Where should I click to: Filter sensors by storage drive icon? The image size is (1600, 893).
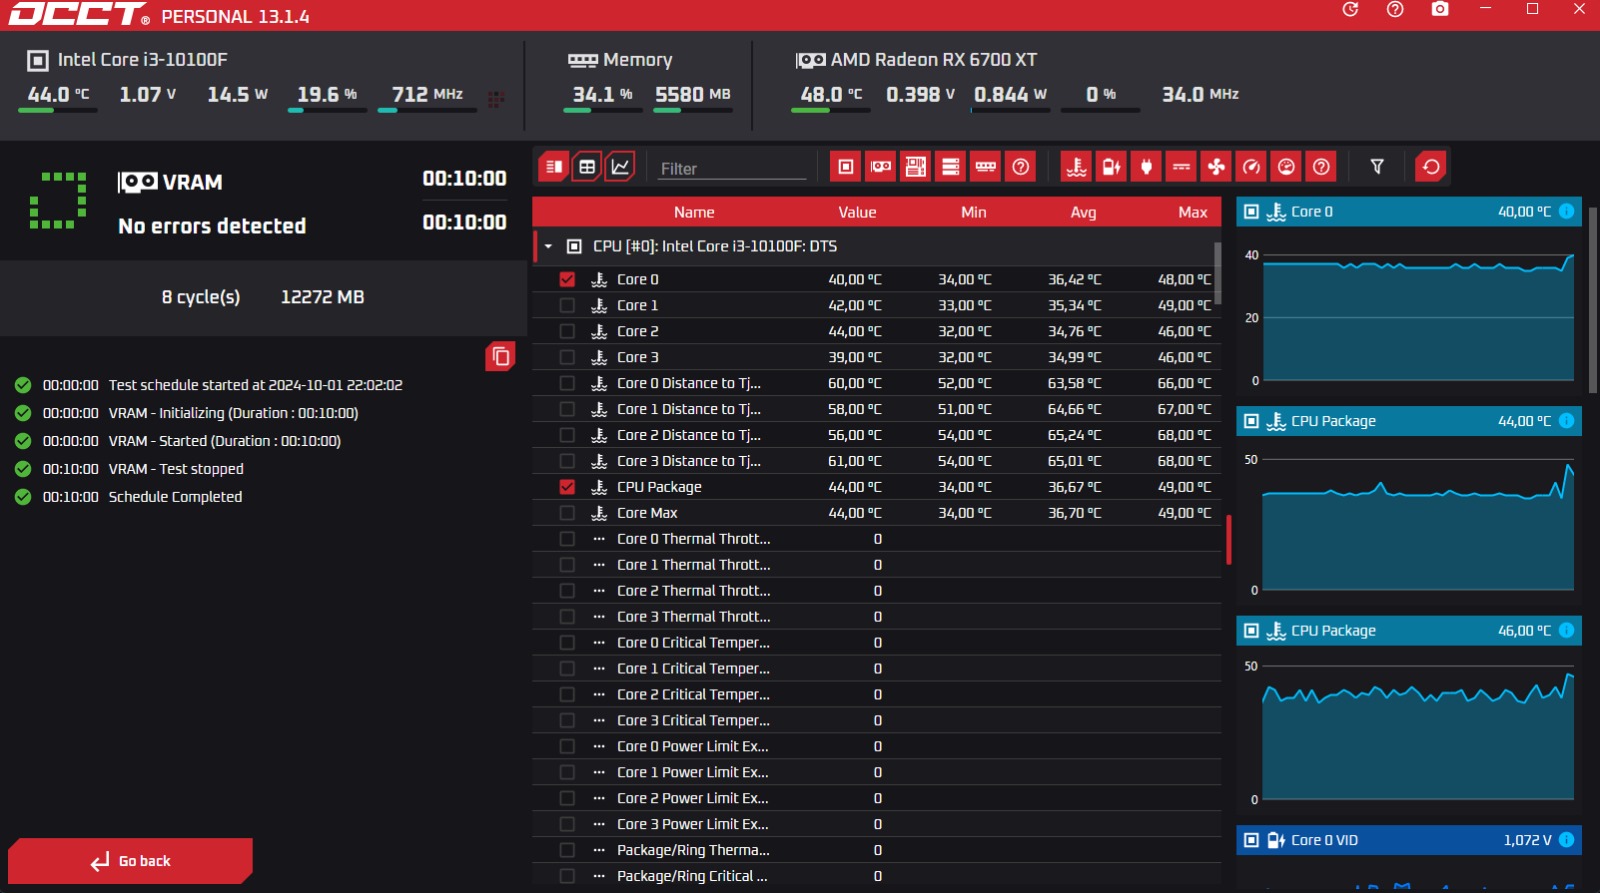point(951,167)
